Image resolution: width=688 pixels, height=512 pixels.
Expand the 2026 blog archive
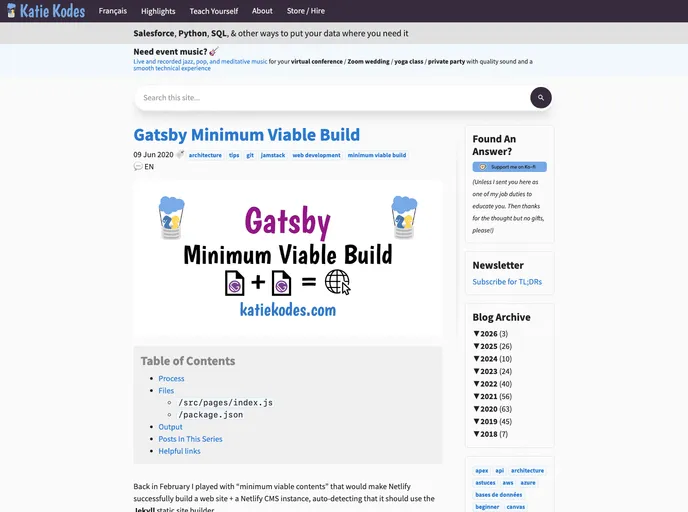[491, 333]
